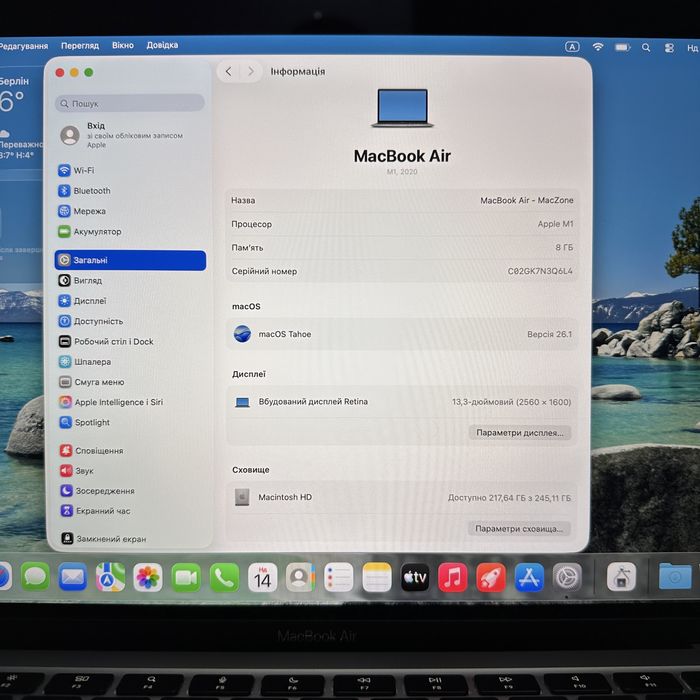The image size is (700, 700).
Task: Click input source A icon in menu bar
Action: click(x=572, y=47)
